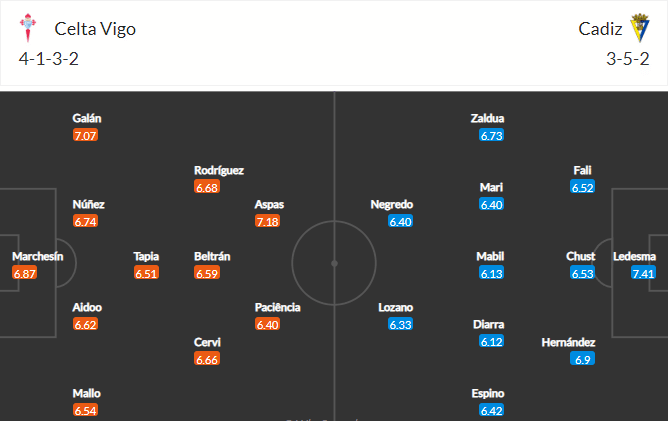
Task: Open player Negredo on the pitch
Action: [392, 205]
